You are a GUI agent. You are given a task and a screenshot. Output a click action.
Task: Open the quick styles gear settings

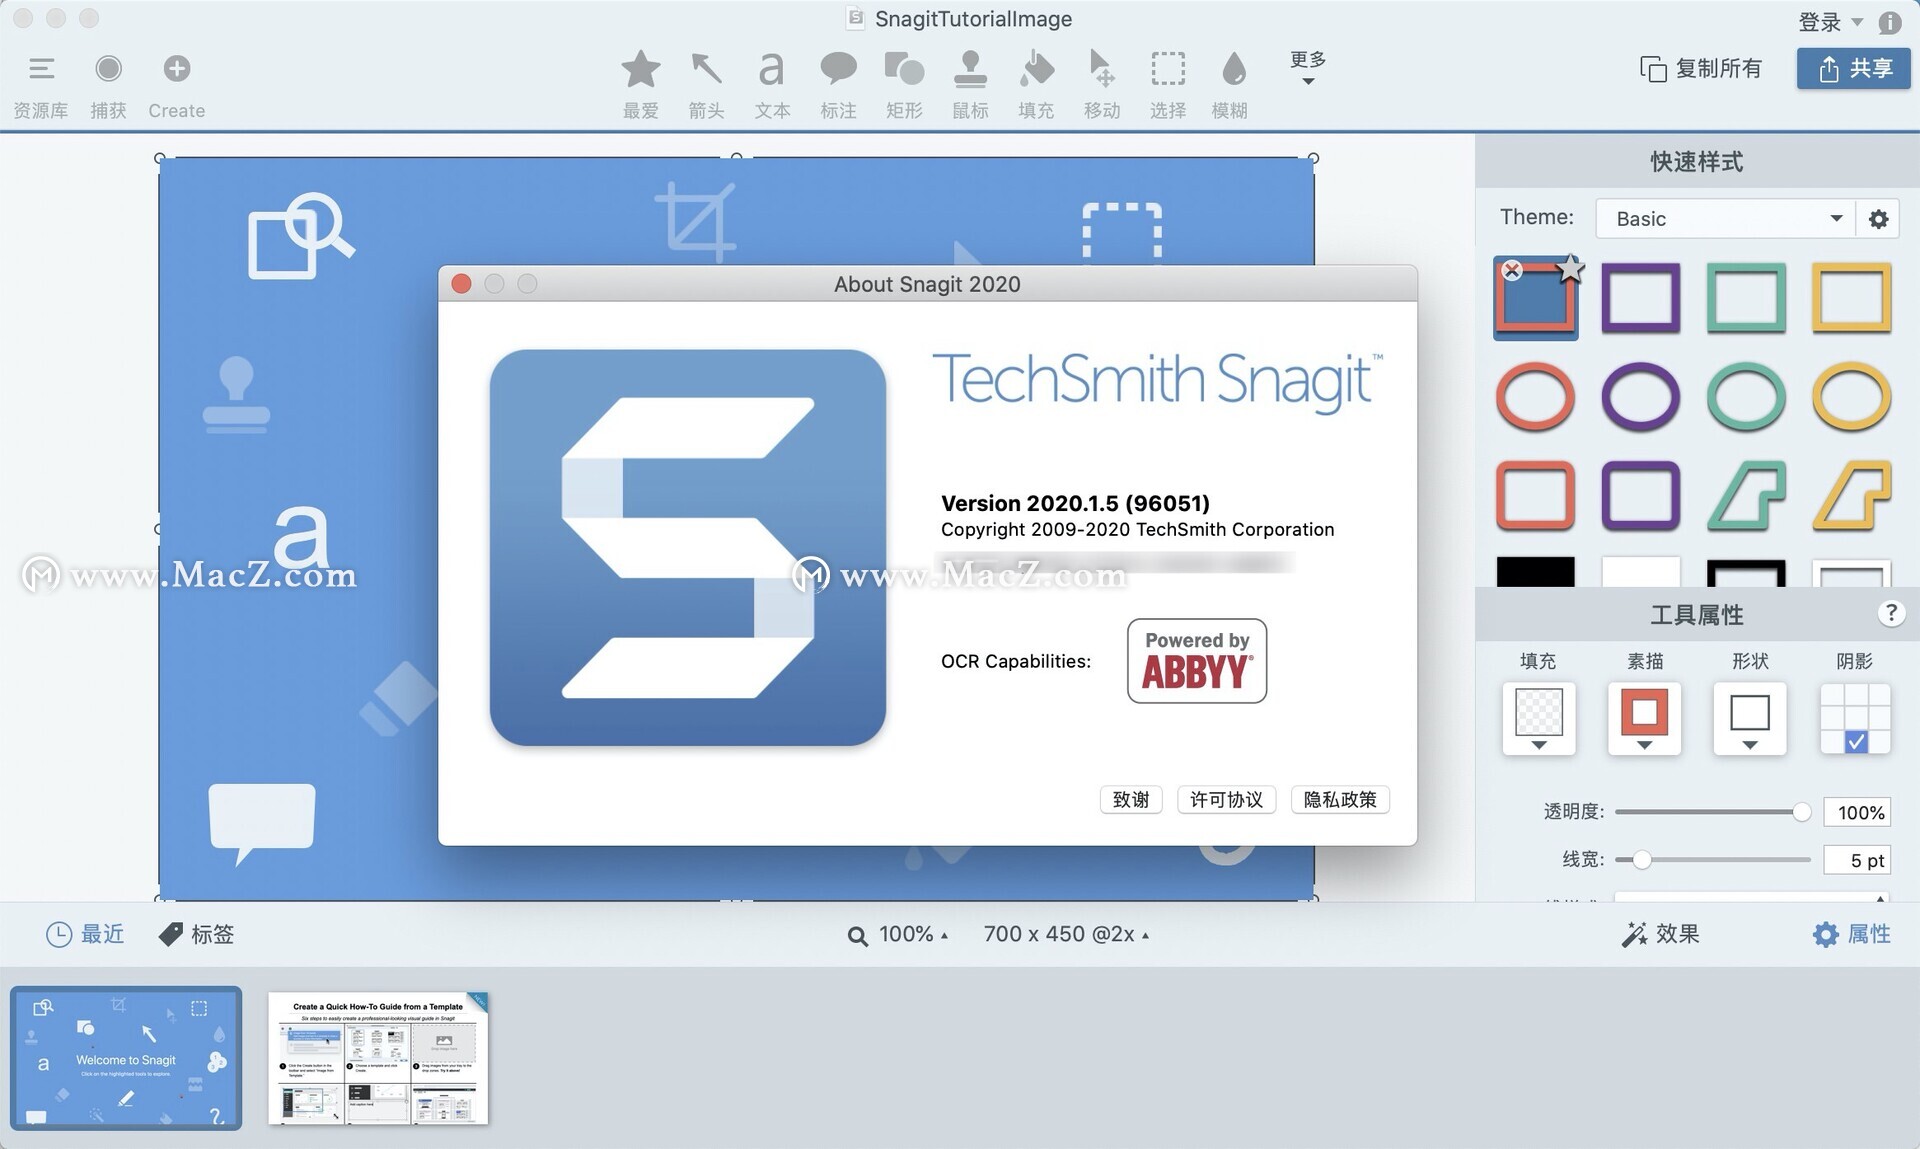pos(1878,218)
